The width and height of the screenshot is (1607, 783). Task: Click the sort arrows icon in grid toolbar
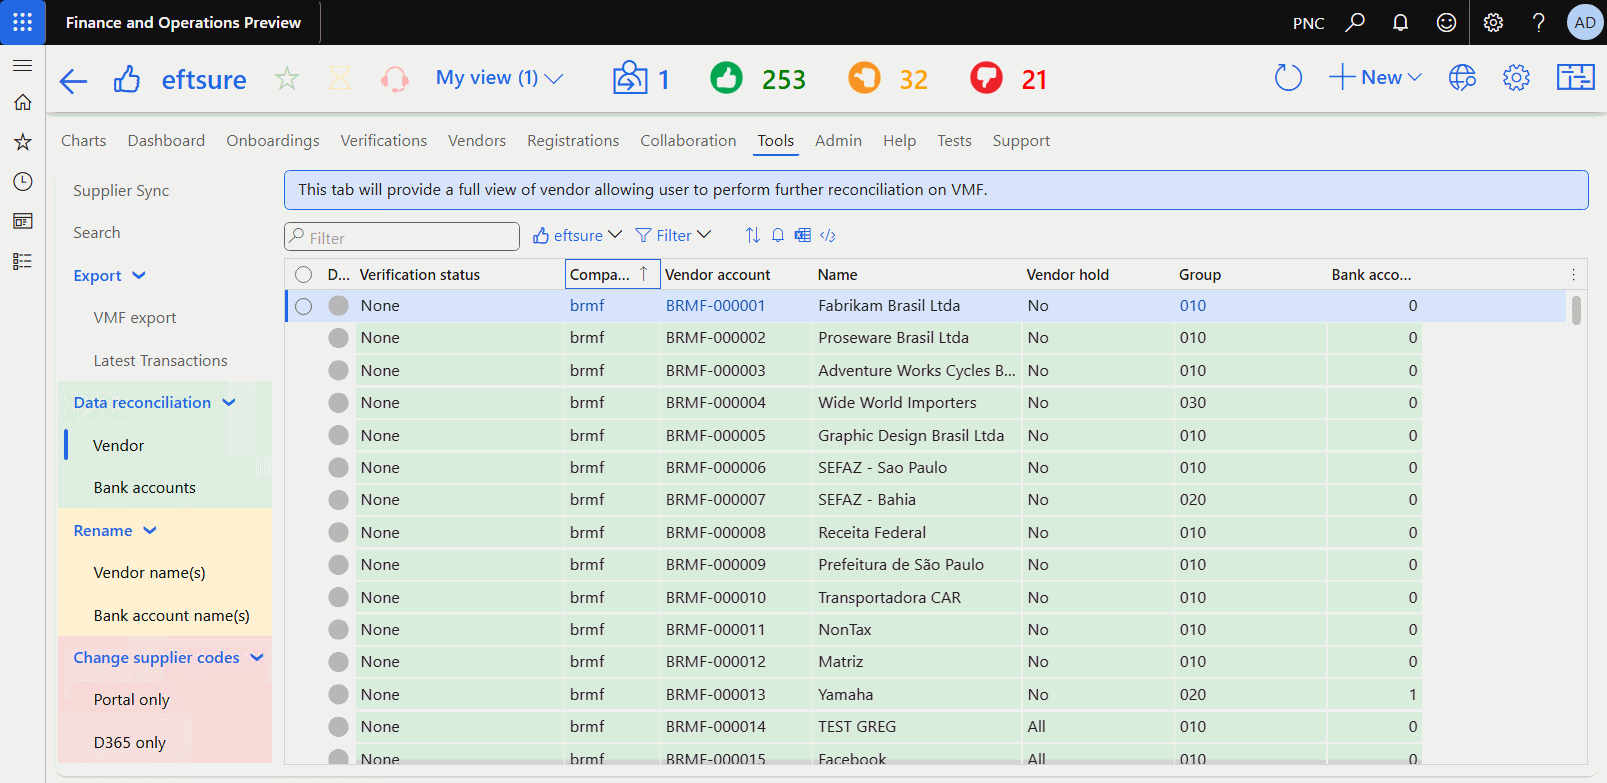[x=752, y=235]
